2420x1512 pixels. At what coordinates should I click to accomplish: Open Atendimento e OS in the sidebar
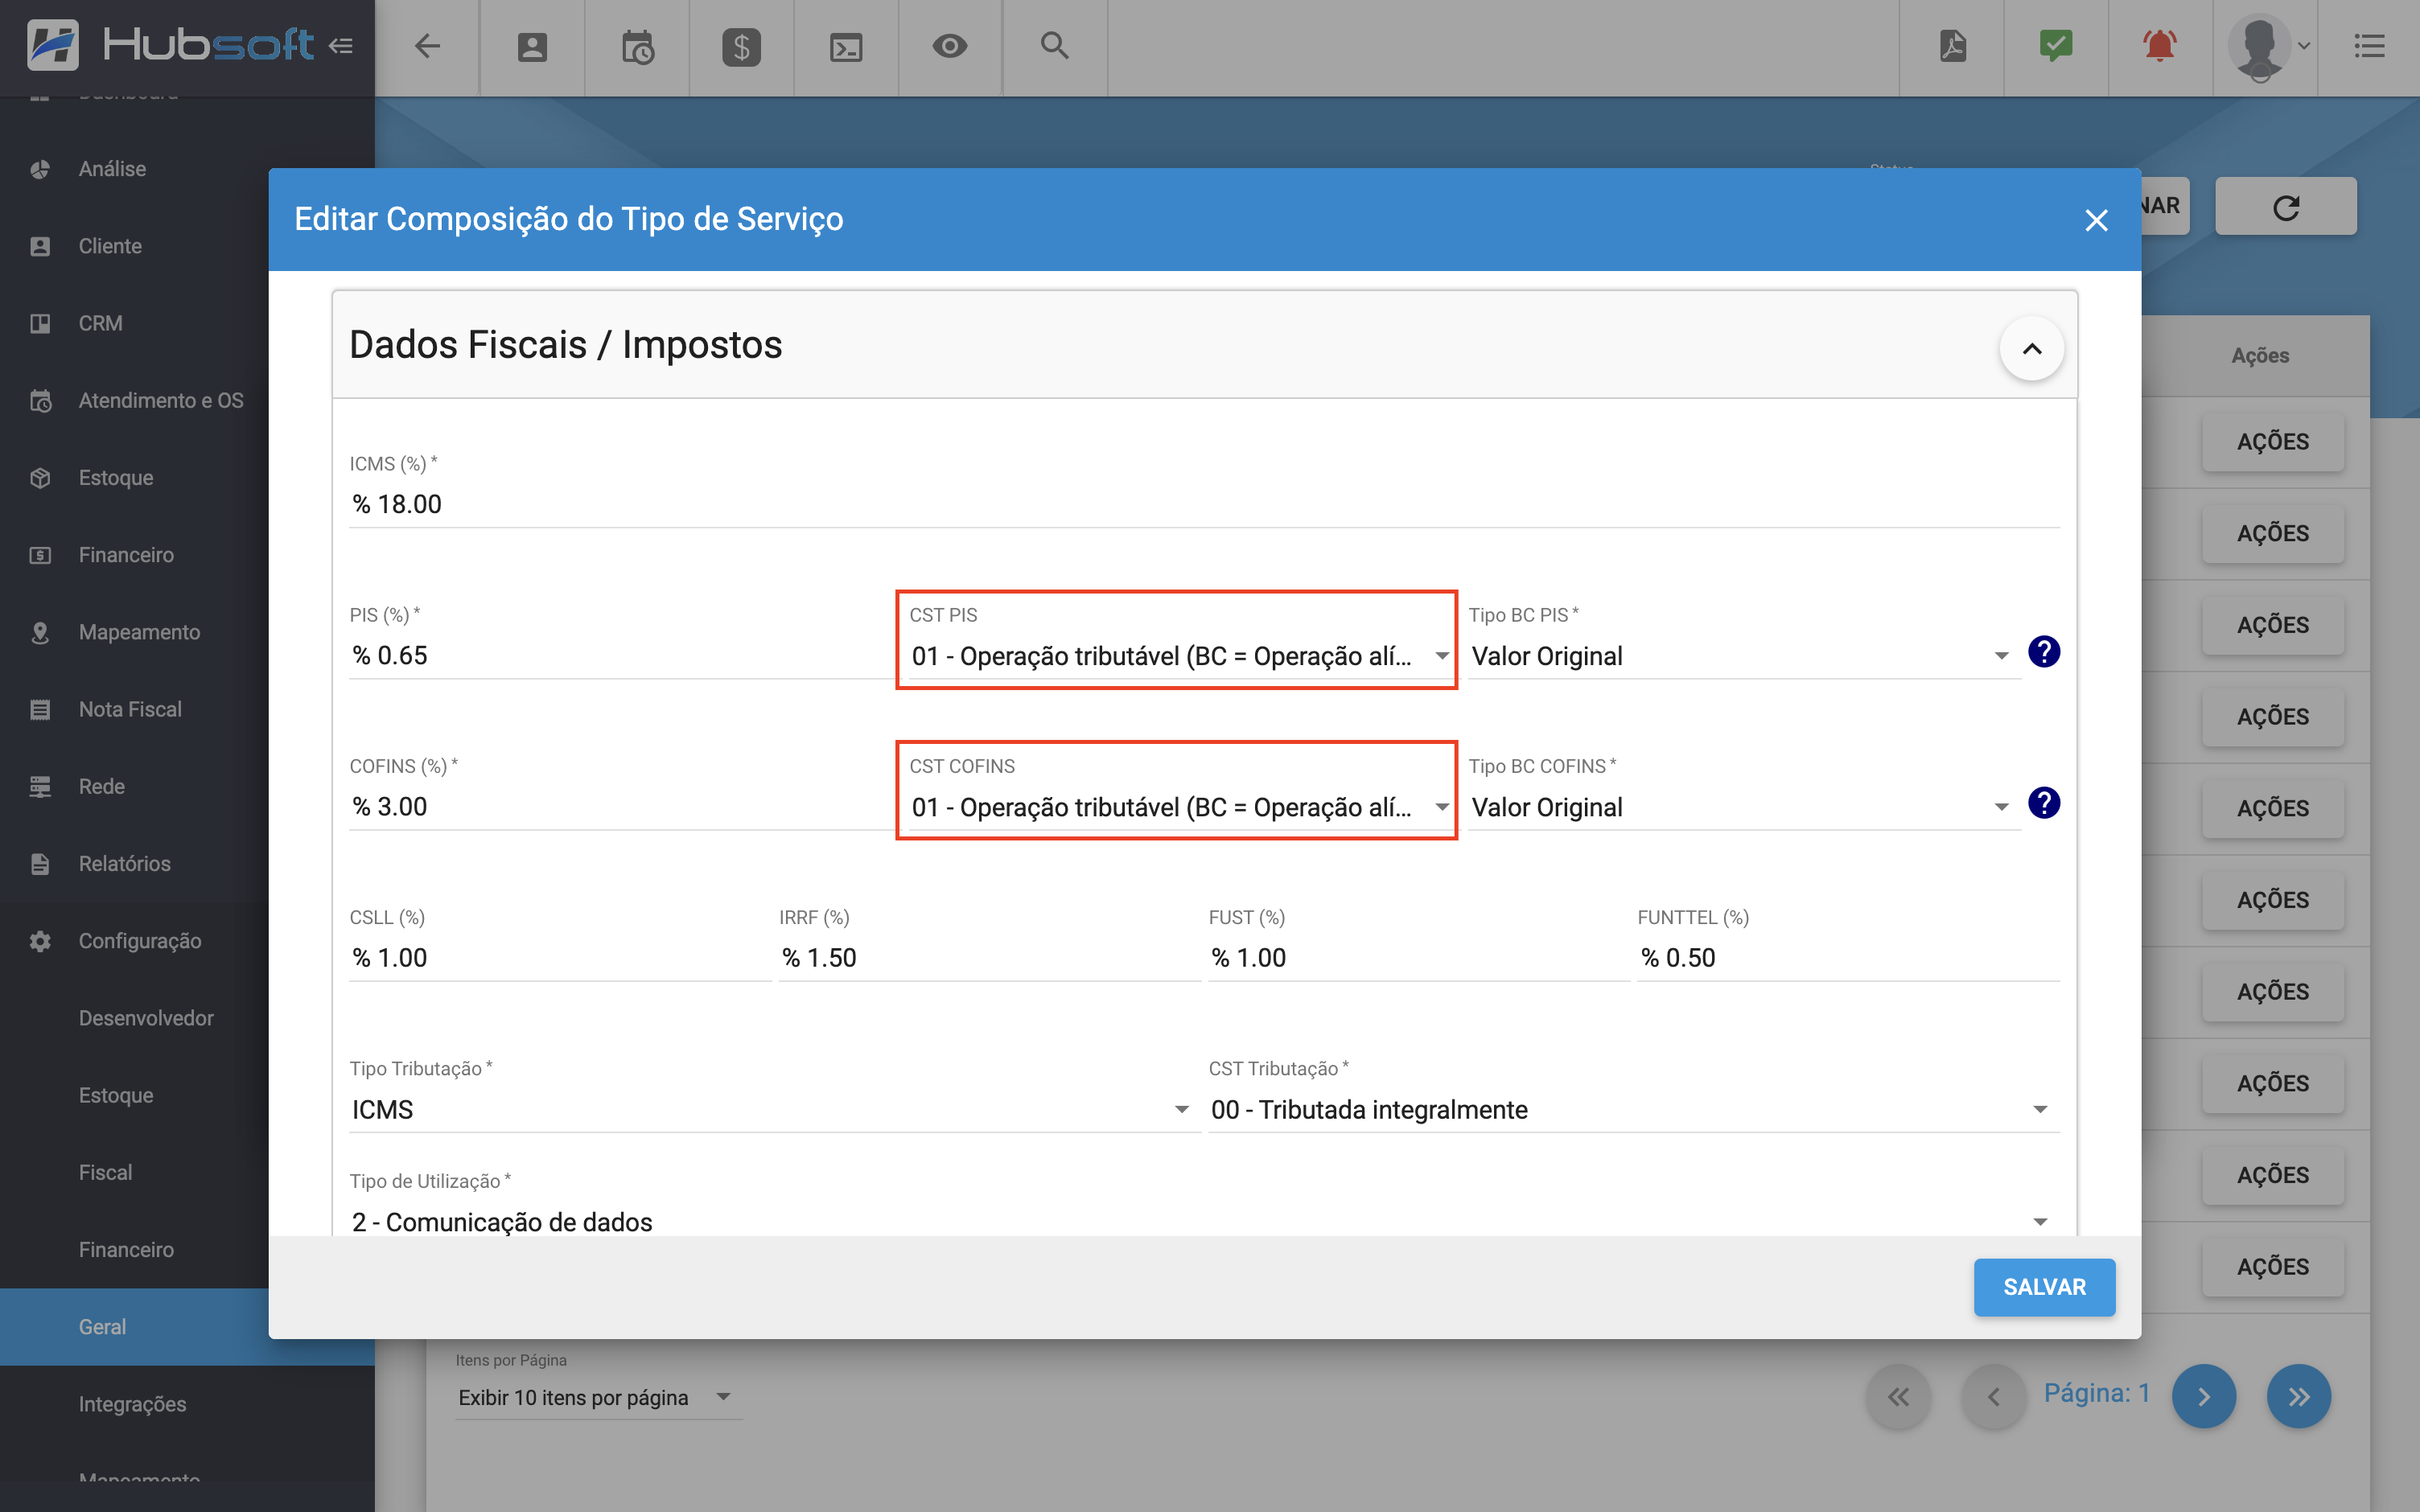point(160,400)
